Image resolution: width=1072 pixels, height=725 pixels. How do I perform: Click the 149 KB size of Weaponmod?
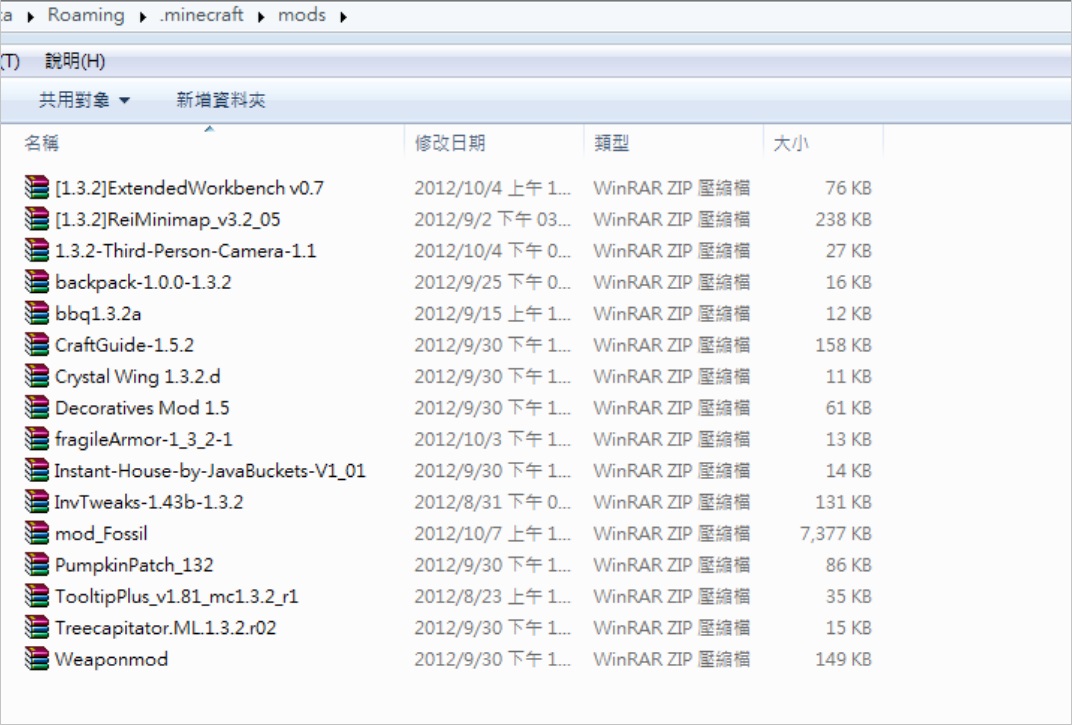click(843, 660)
